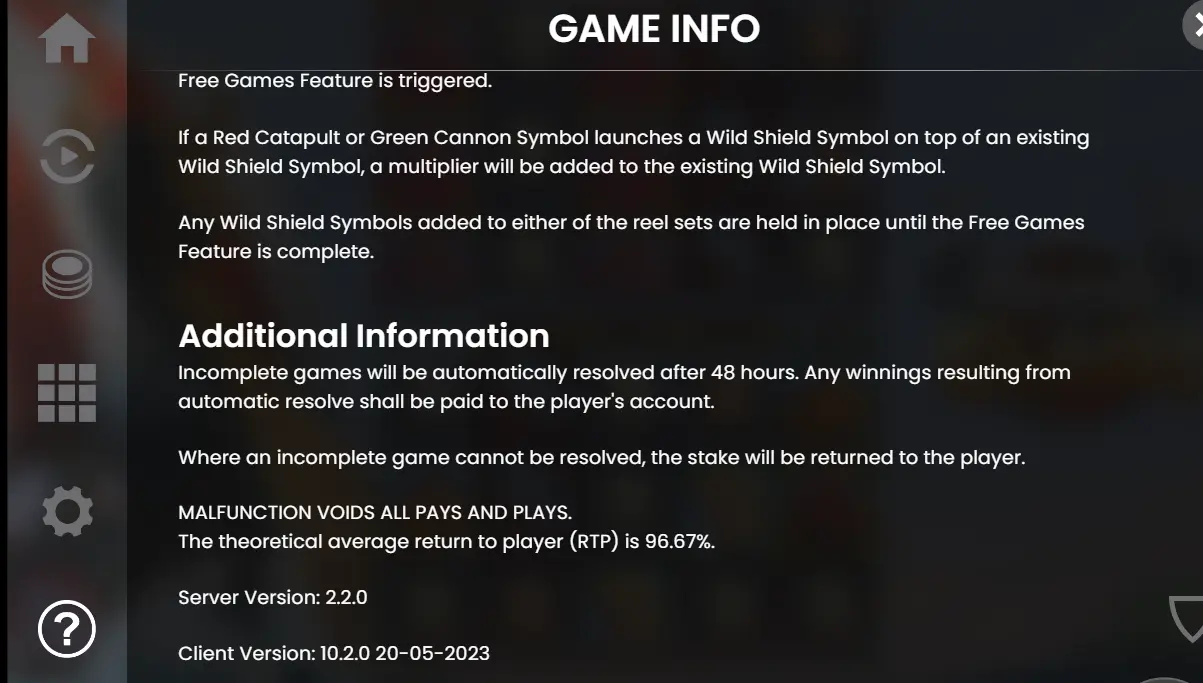Click the GAME INFO title
This screenshot has width=1203, height=683.
click(x=654, y=29)
